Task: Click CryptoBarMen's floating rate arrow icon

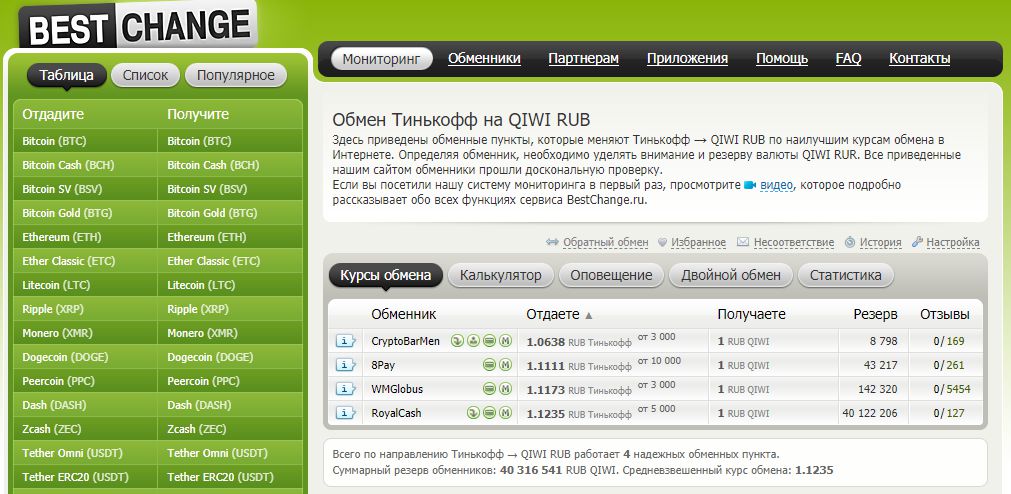Action: pyautogui.click(x=456, y=341)
